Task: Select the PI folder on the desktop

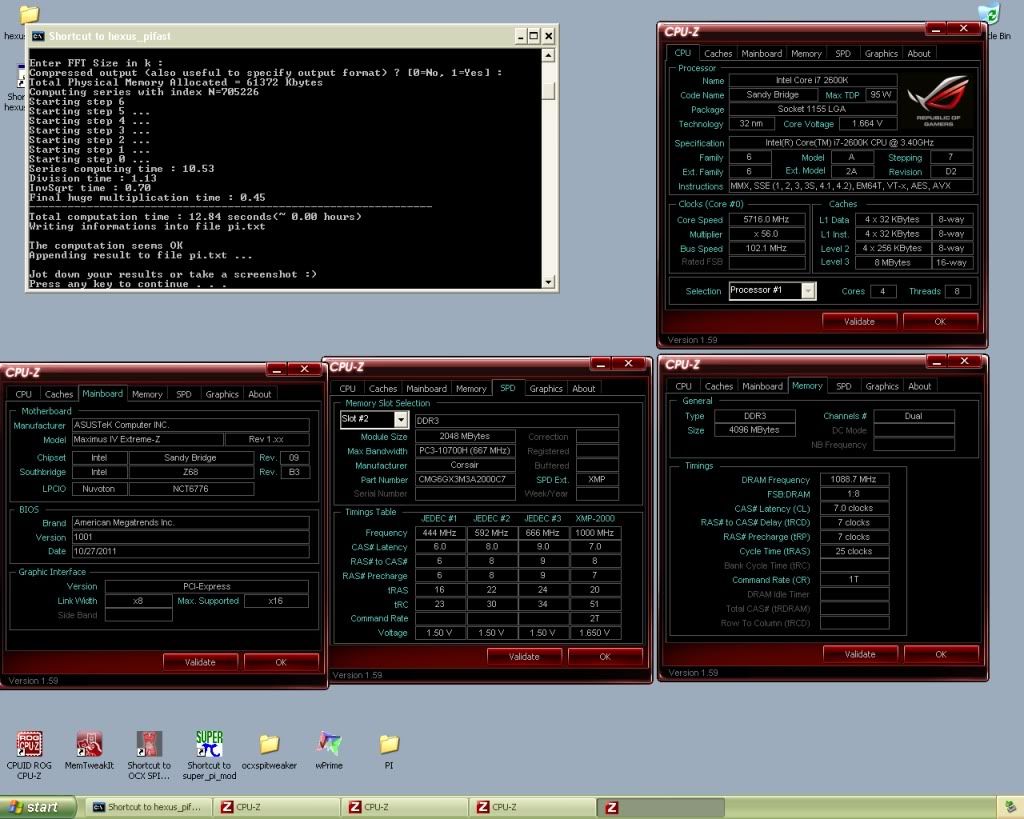Action: (389, 745)
